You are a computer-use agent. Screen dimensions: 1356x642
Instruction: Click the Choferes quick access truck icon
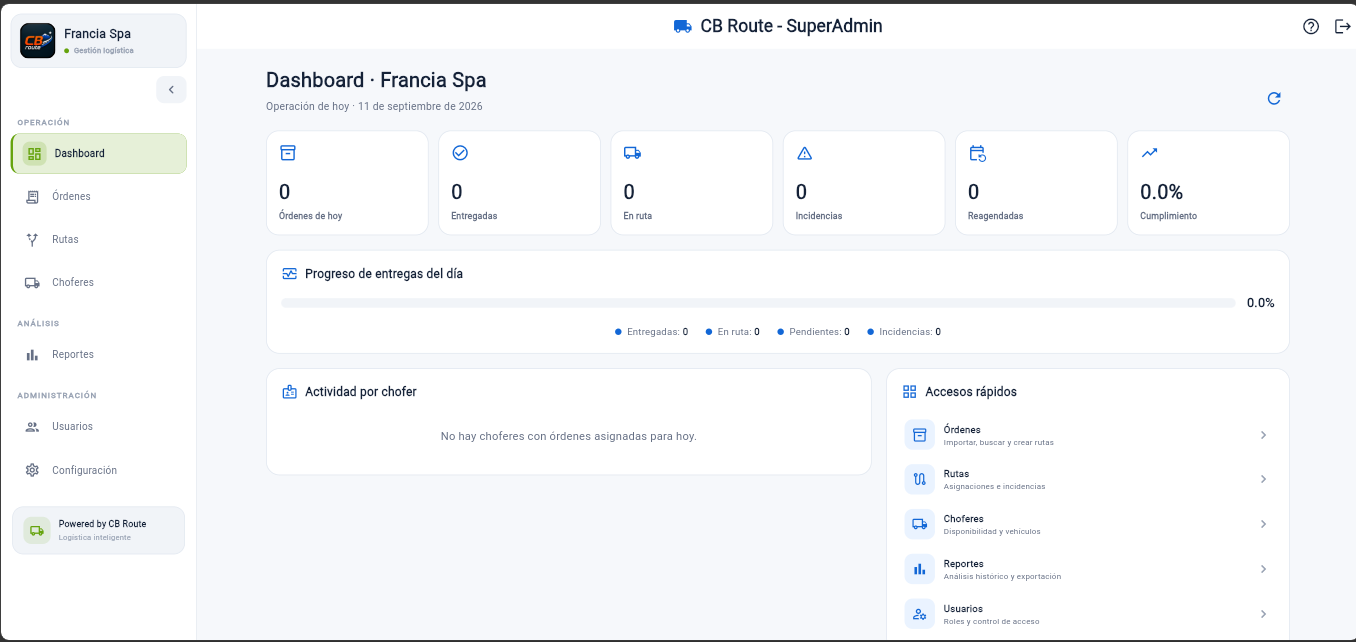pos(919,524)
